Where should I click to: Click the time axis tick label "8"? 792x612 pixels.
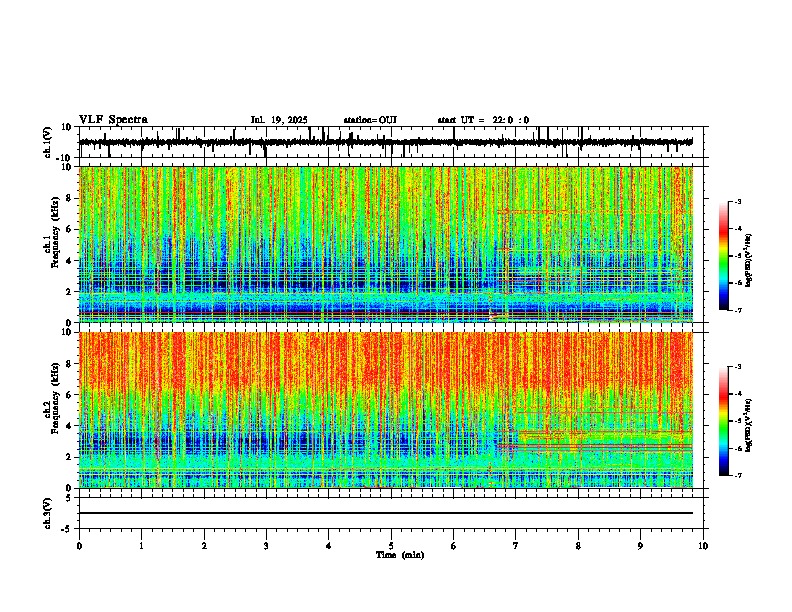point(578,546)
